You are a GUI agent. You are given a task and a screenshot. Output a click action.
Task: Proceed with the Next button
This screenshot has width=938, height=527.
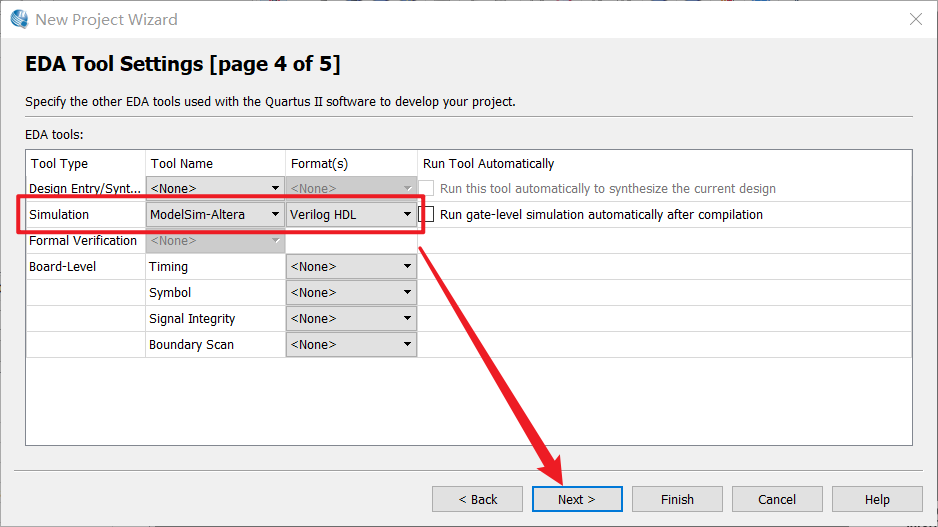[x=577, y=499]
